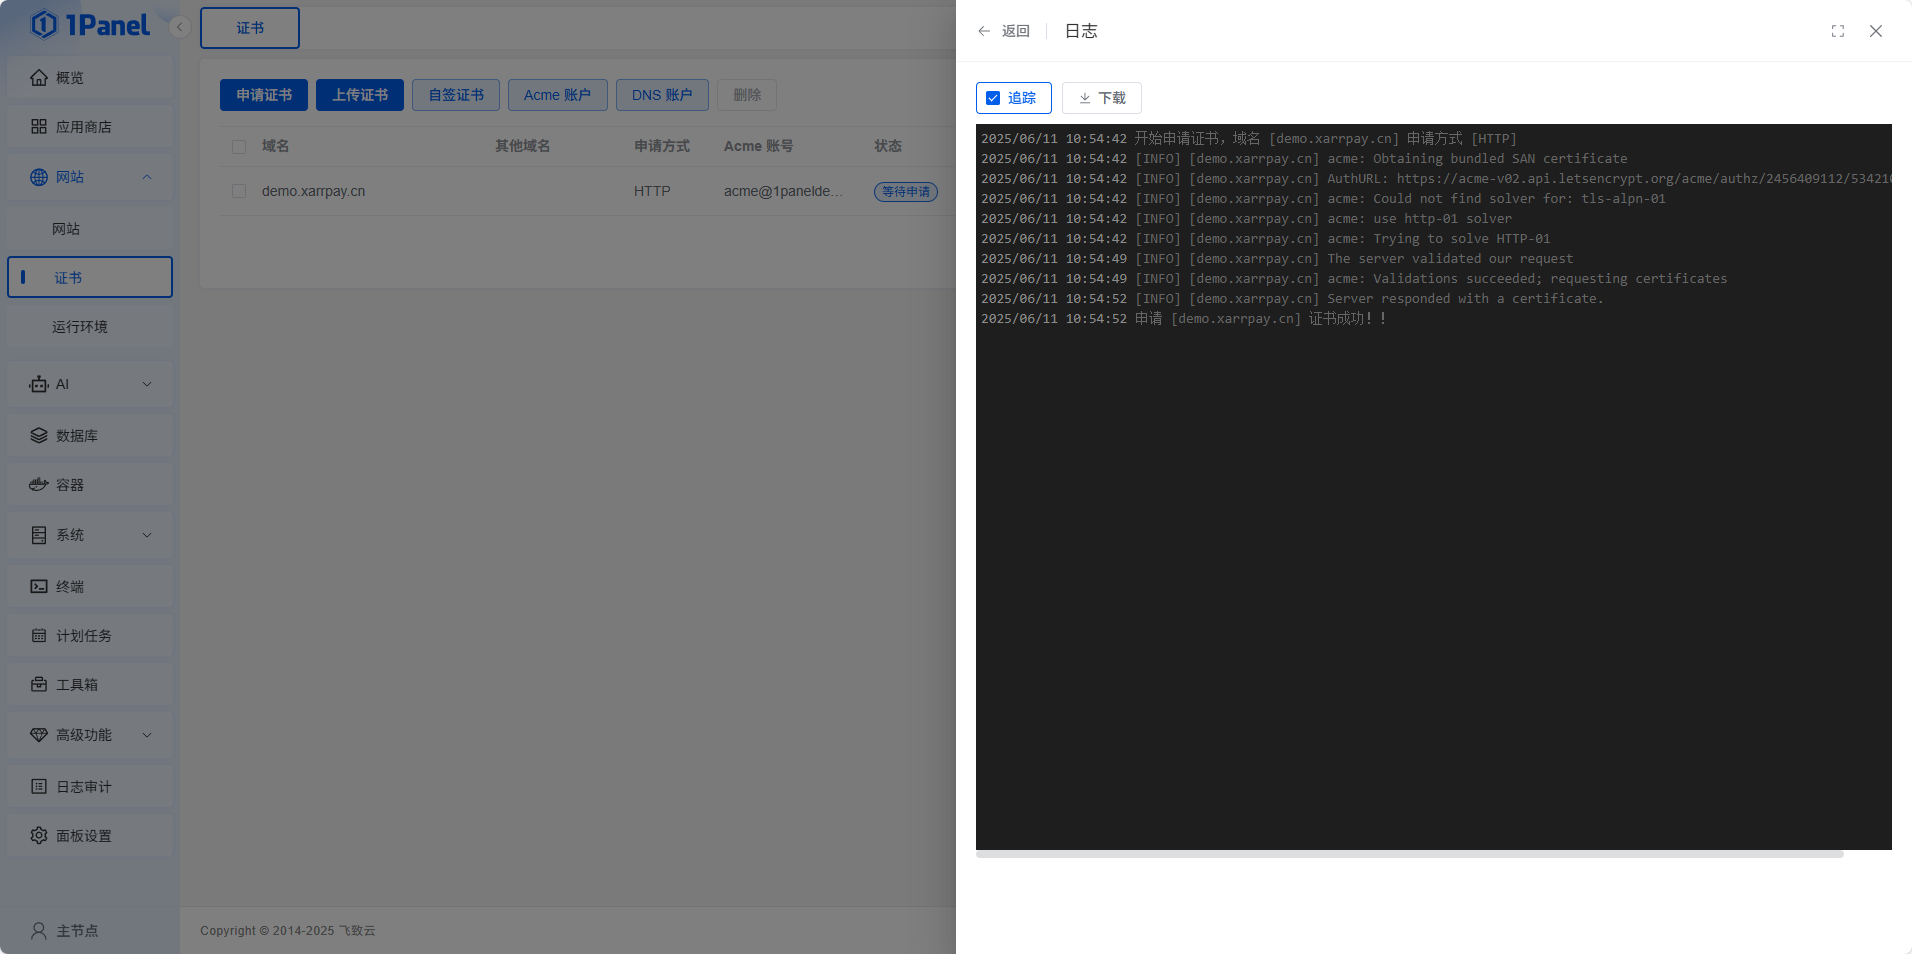The image size is (1912, 954).
Task: Click the 1Panel logo icon
Action: pyautogui.click(x=44, y=24)
